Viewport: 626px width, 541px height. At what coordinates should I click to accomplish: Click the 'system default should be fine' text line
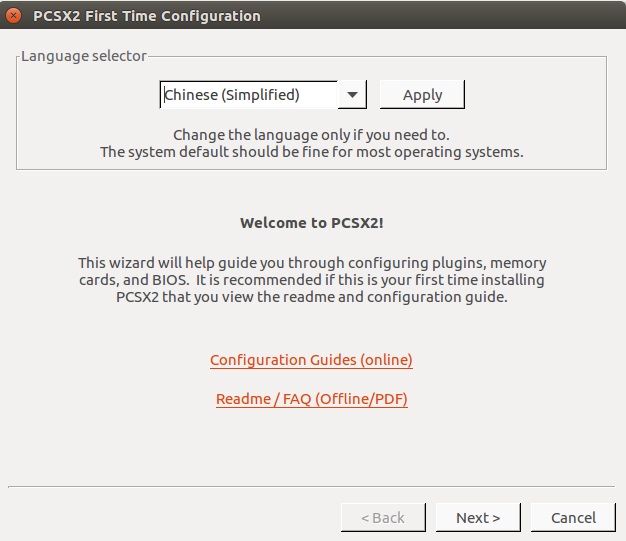[311, 152]
